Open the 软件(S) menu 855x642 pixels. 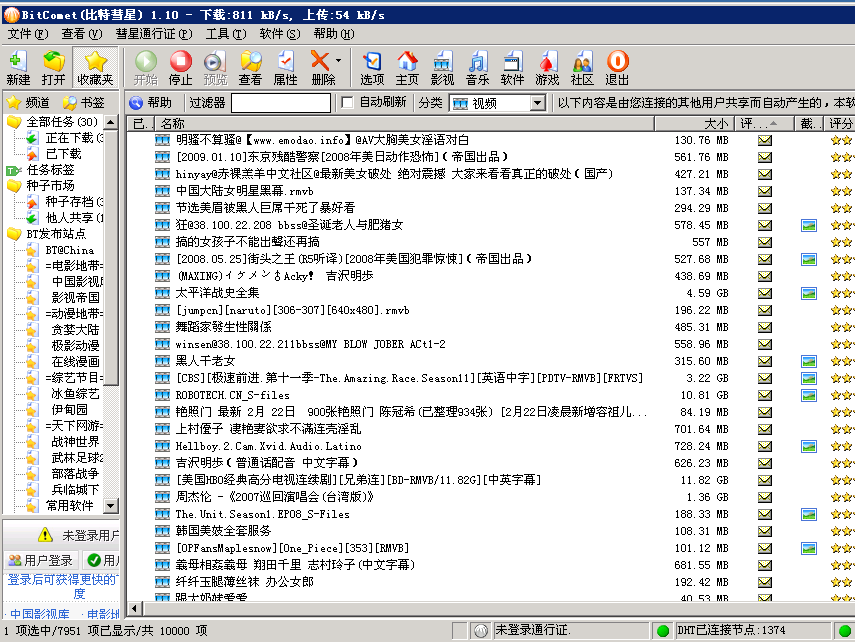coord(280,34)
